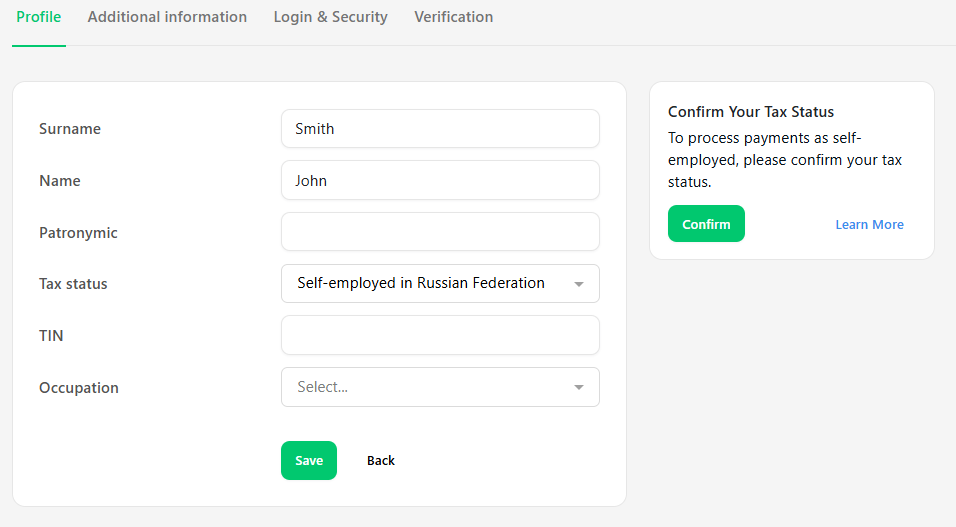Screen dimensions: 956x527
Task: Focus the empty TIN input field
Action: (440, 335)
